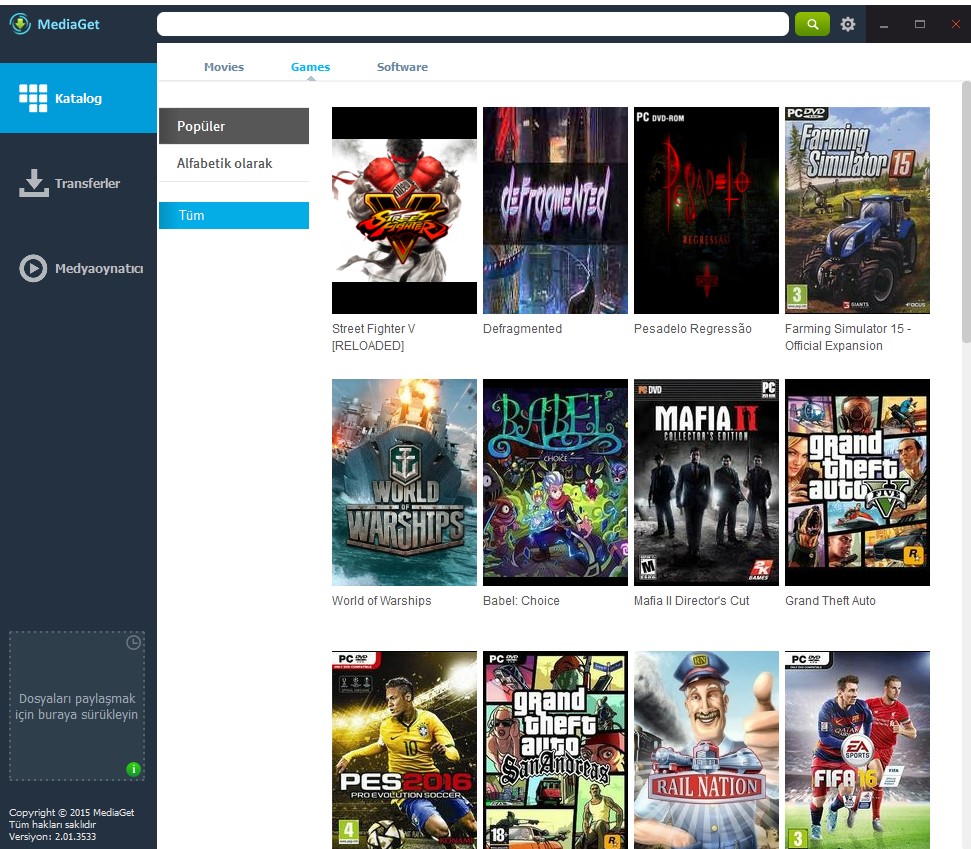Click the clock icon in the drop zone

[133, 642]
